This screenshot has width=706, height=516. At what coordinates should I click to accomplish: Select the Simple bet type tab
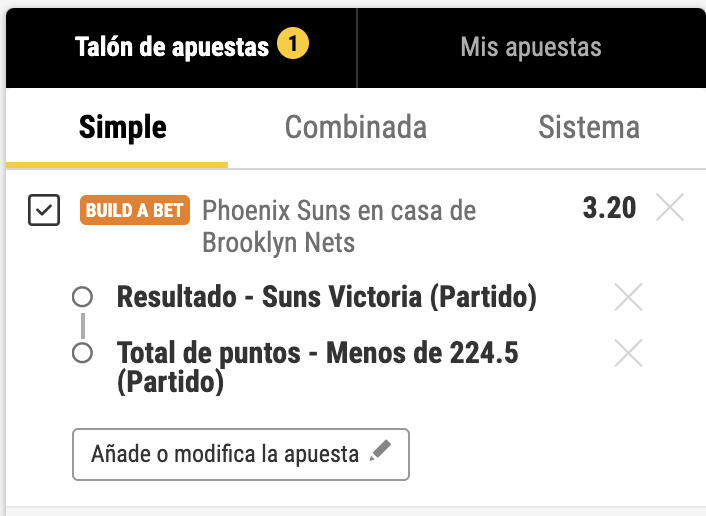123,128
